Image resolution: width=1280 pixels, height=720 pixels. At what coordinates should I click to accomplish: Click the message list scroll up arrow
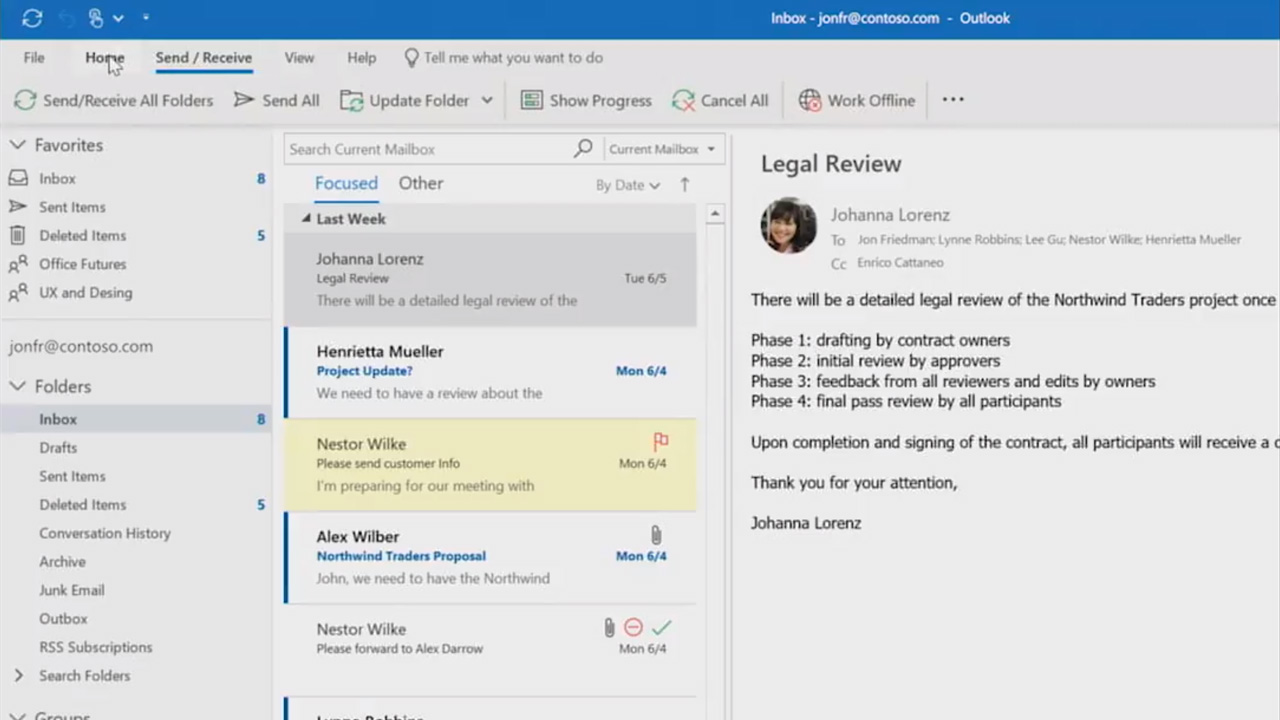[x=714, y=213]
